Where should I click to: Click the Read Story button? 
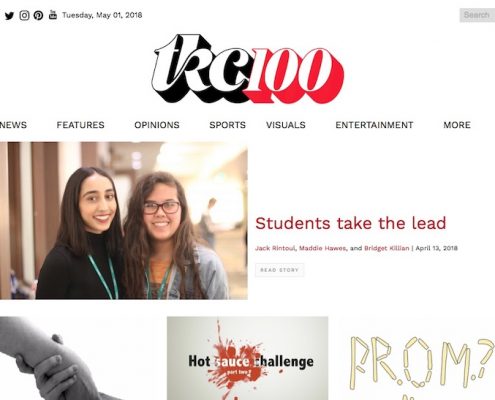[x=279, y=270]
